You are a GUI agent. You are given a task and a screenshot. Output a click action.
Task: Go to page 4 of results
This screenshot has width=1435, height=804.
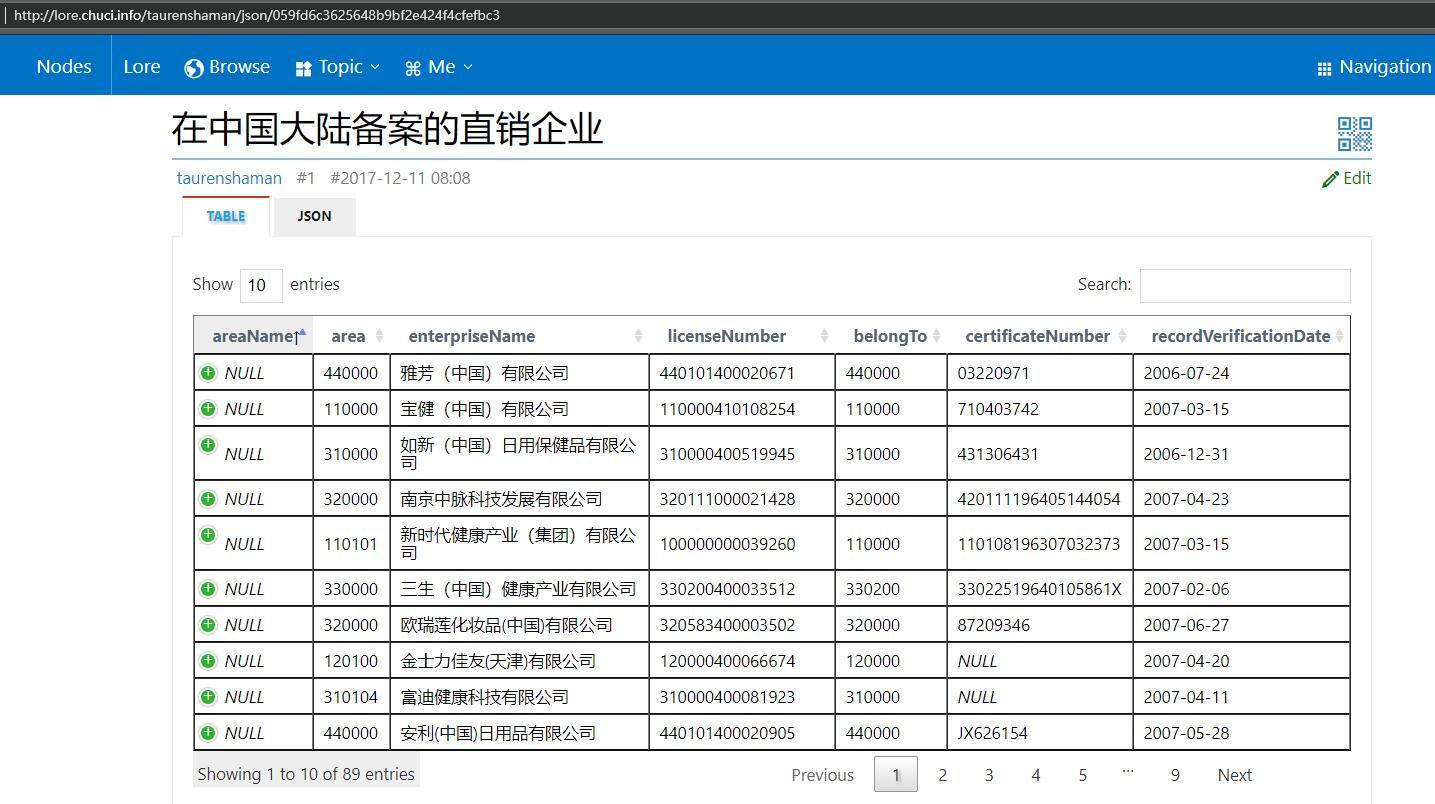click(x=1036, y=775)
